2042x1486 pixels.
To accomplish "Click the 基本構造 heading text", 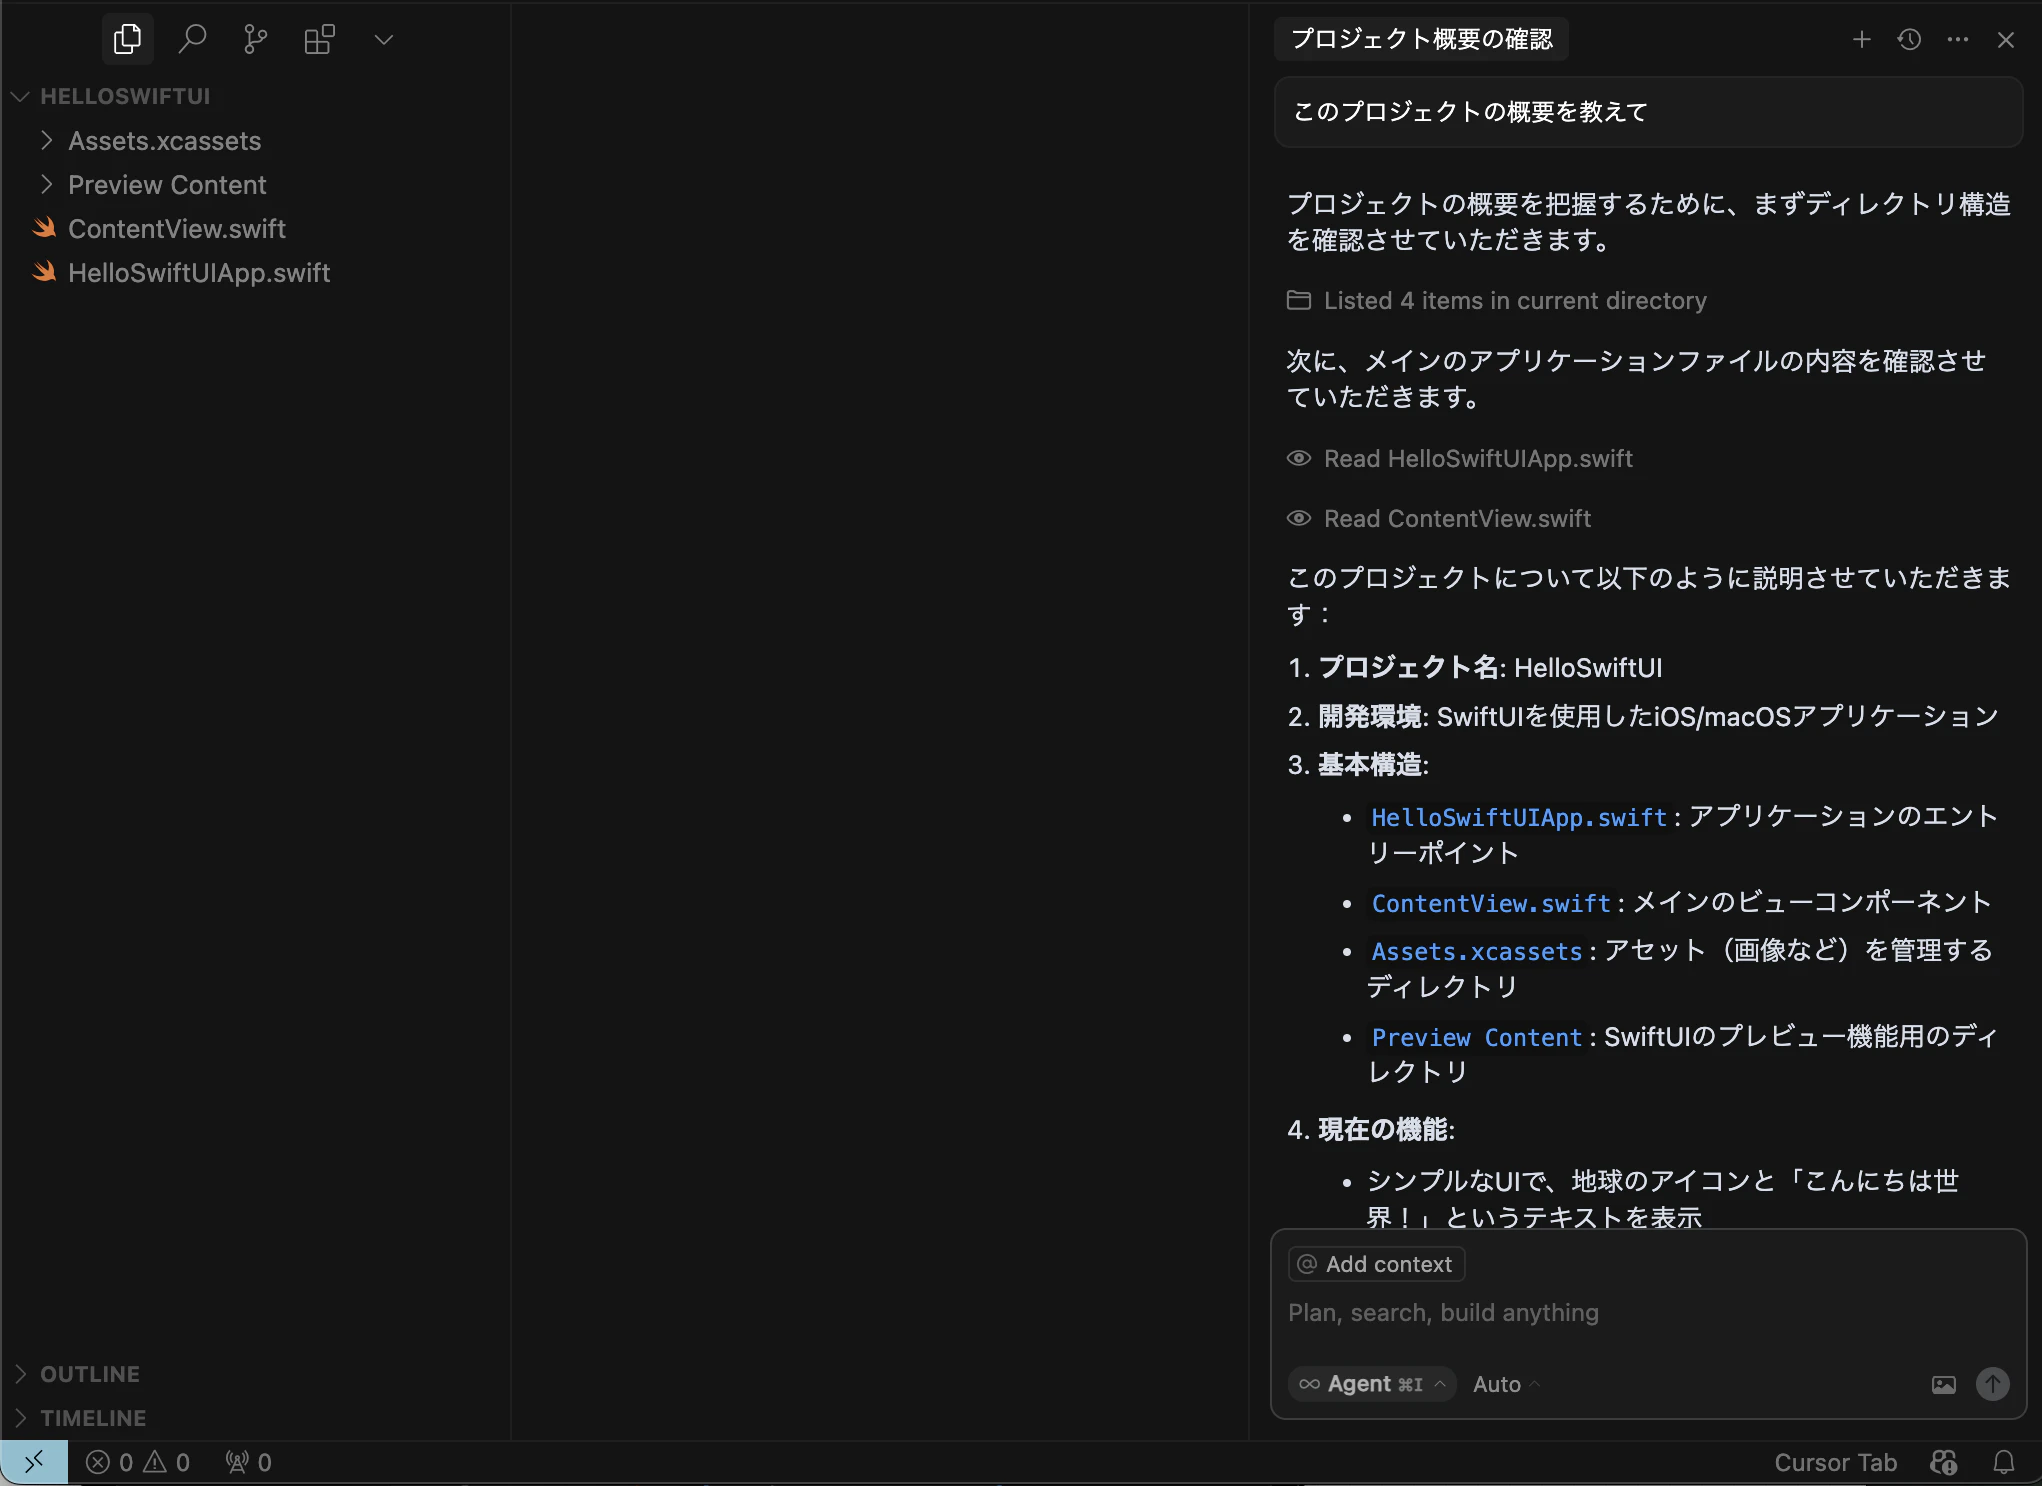I will (1371, 765).
